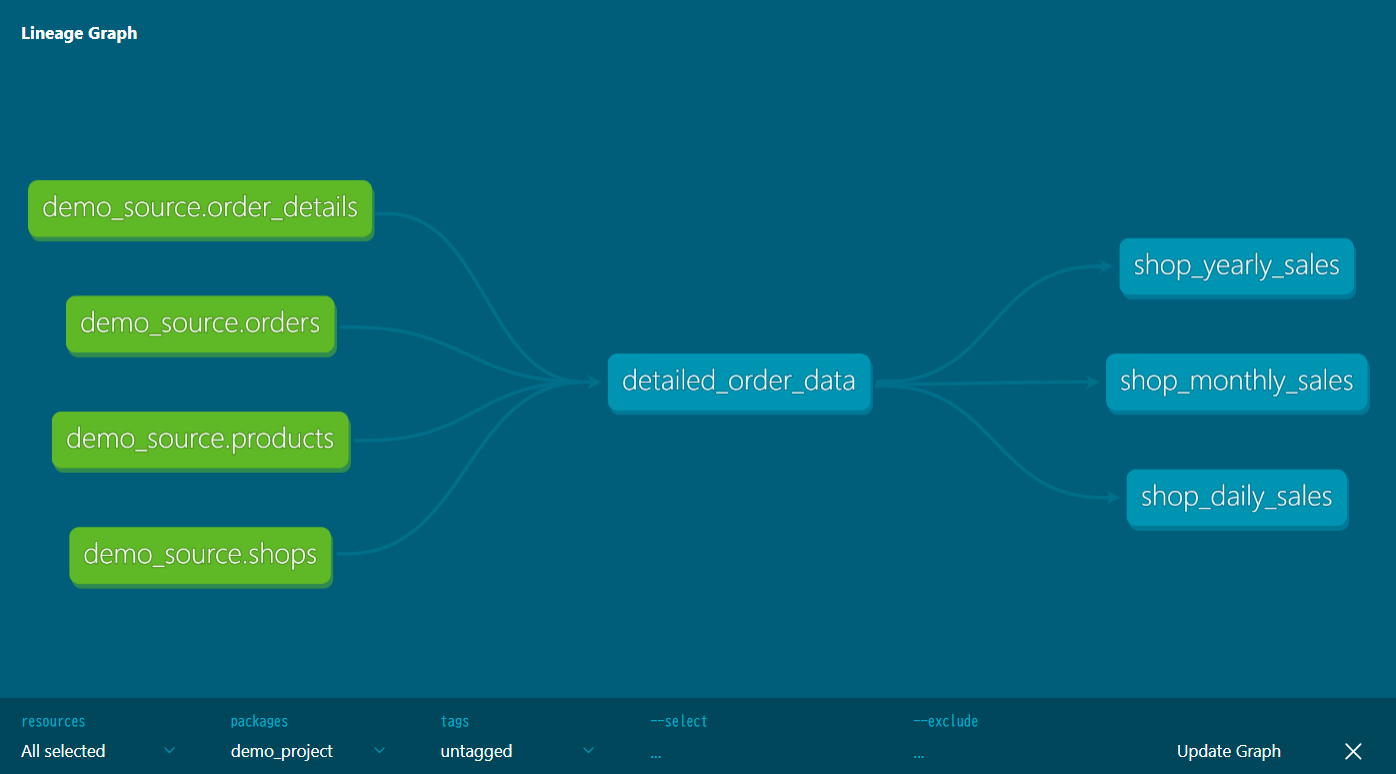Select the shop_daily_sales model node

(1236, 497)
